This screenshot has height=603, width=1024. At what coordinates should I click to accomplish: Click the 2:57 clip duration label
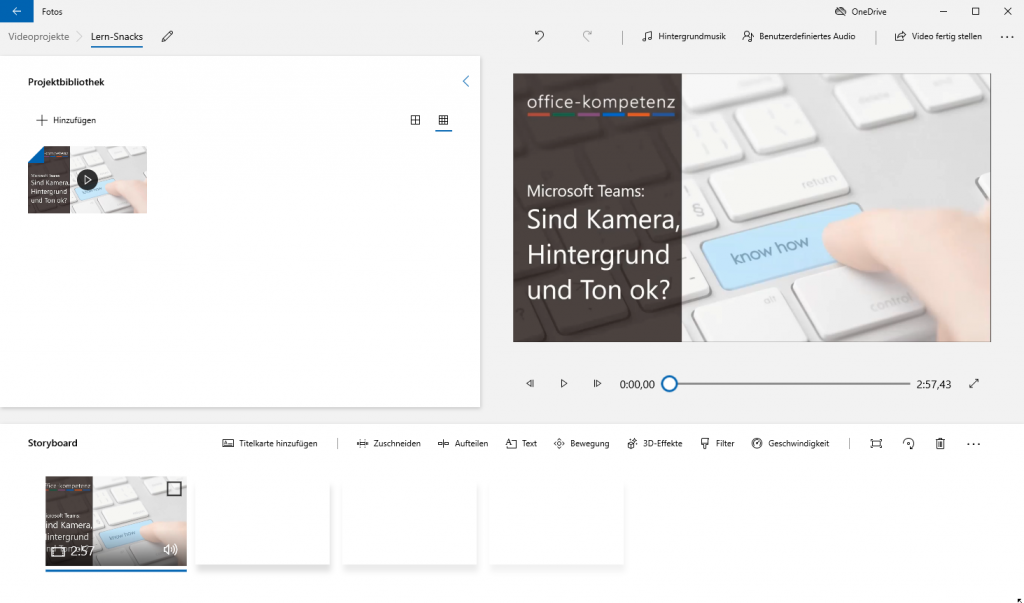[x=82, y=551]
